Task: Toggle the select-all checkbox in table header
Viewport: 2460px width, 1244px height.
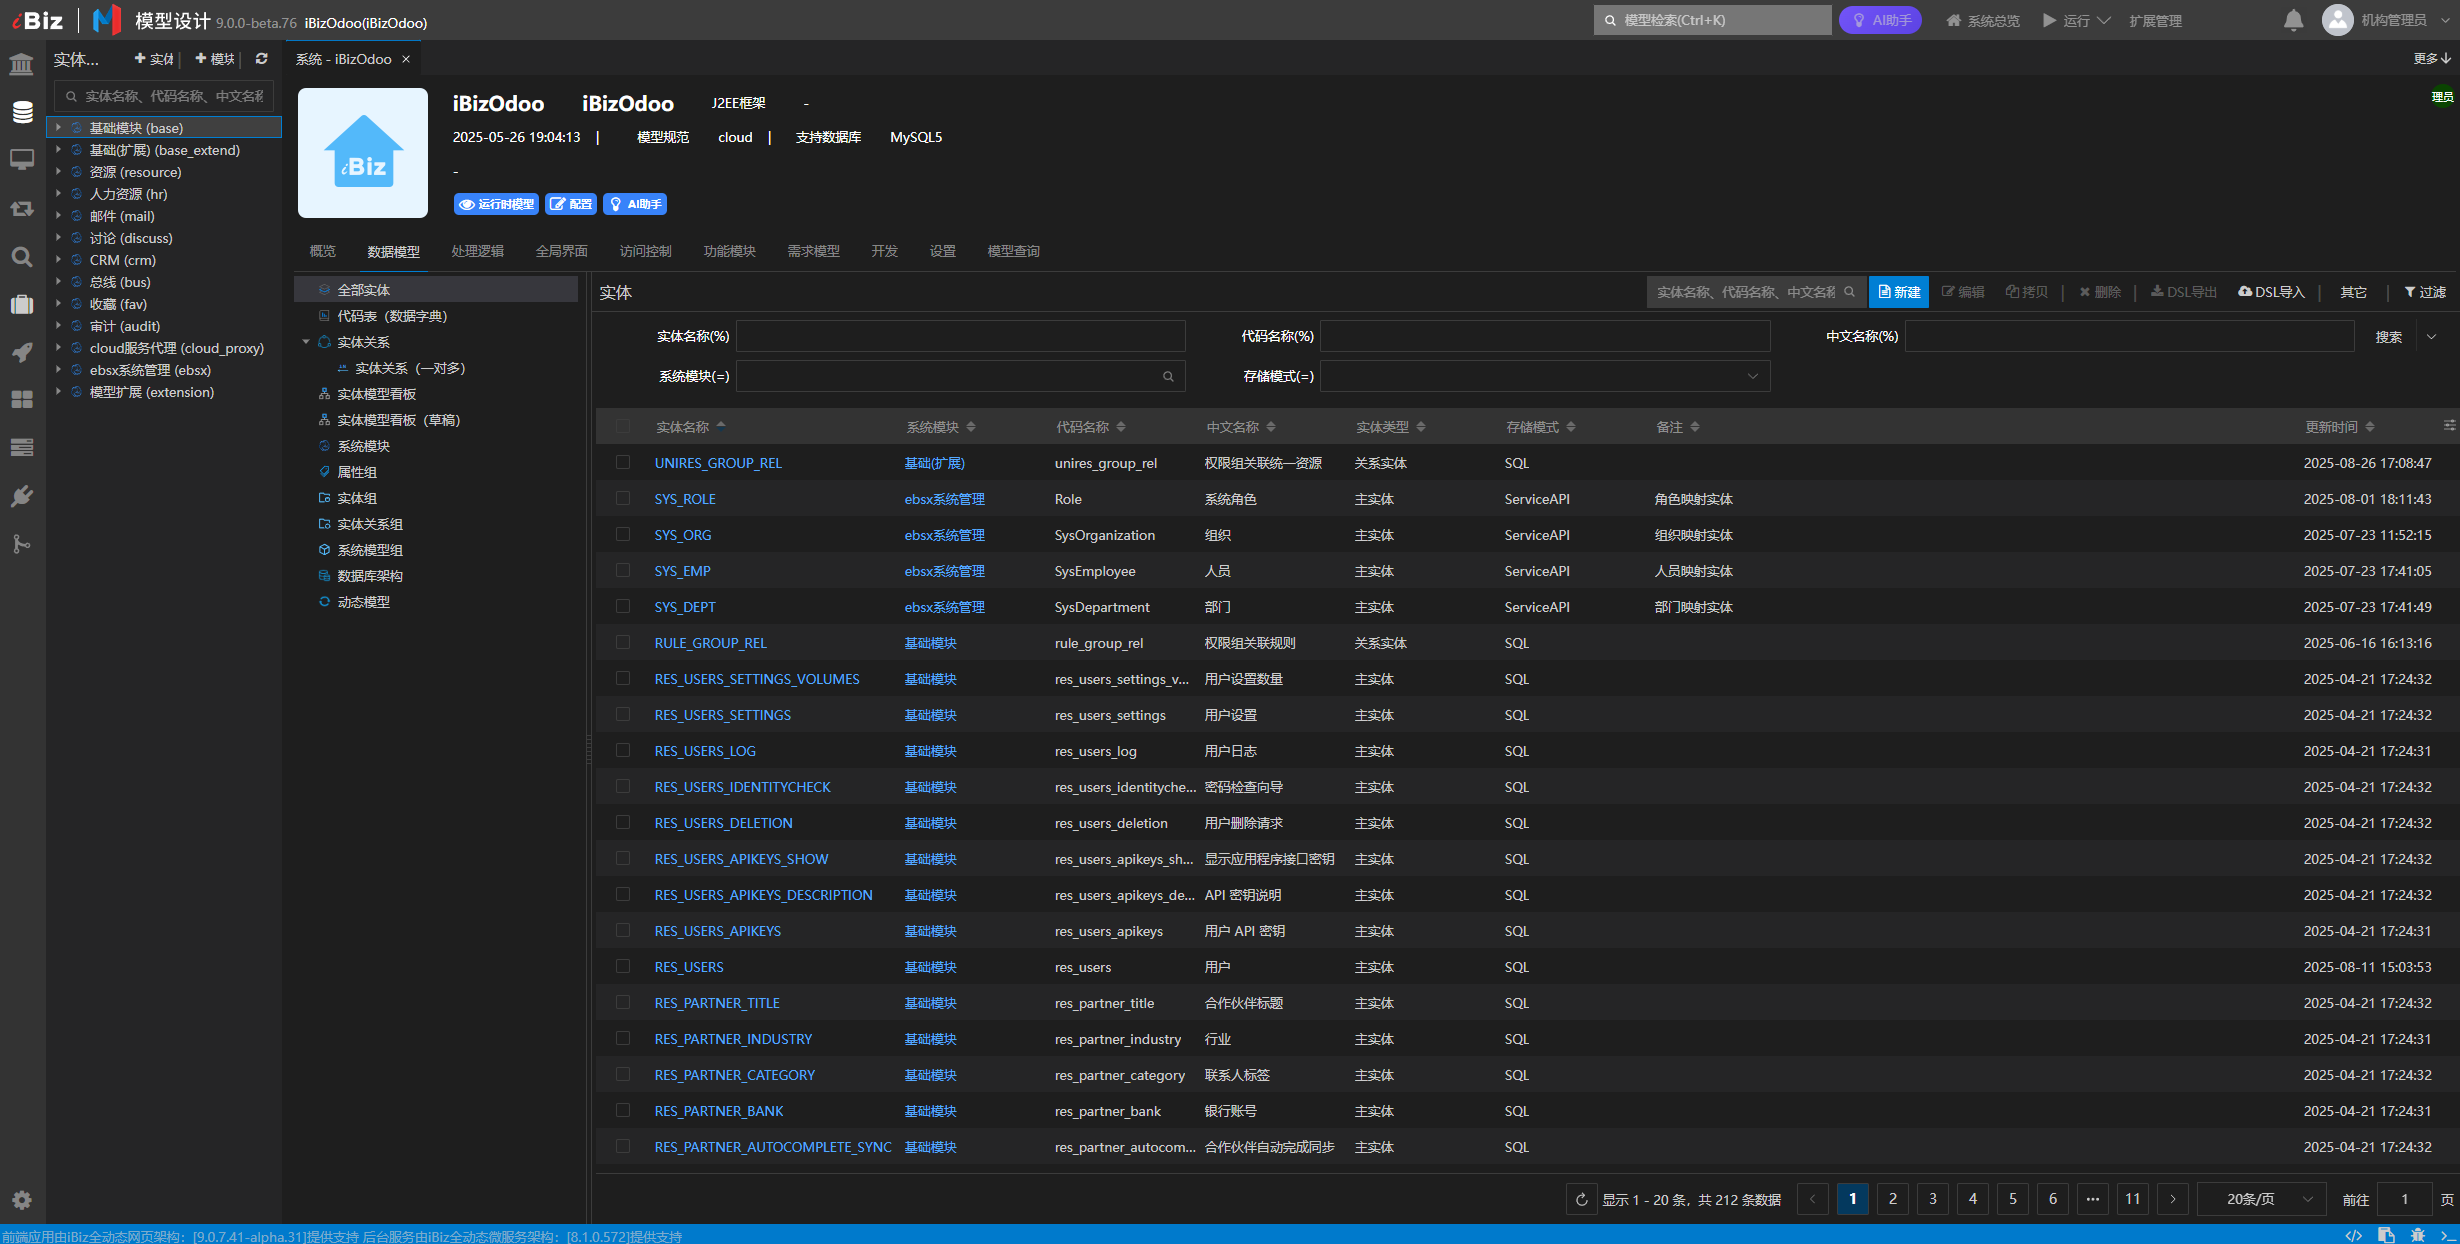Action: [x=623, y=427]
